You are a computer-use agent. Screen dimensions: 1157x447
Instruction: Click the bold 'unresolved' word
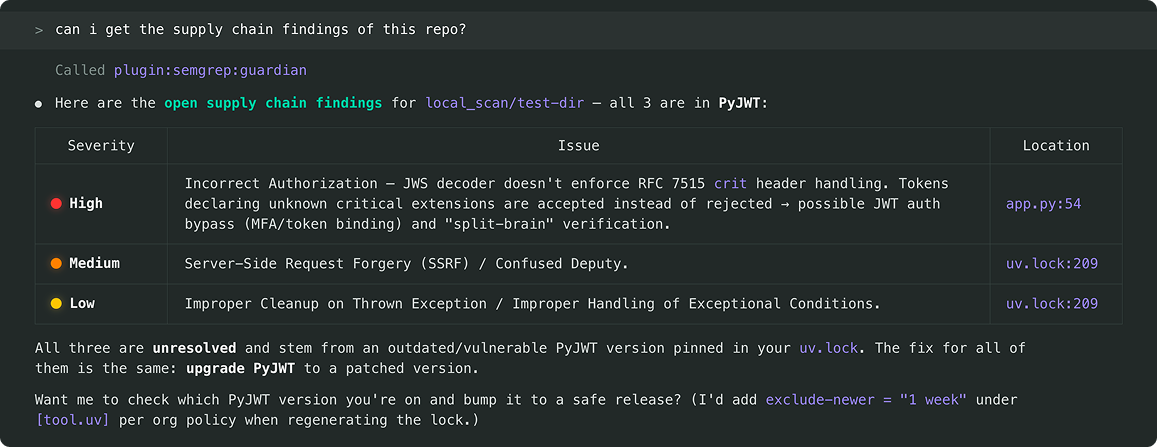(x=195, y=347)
